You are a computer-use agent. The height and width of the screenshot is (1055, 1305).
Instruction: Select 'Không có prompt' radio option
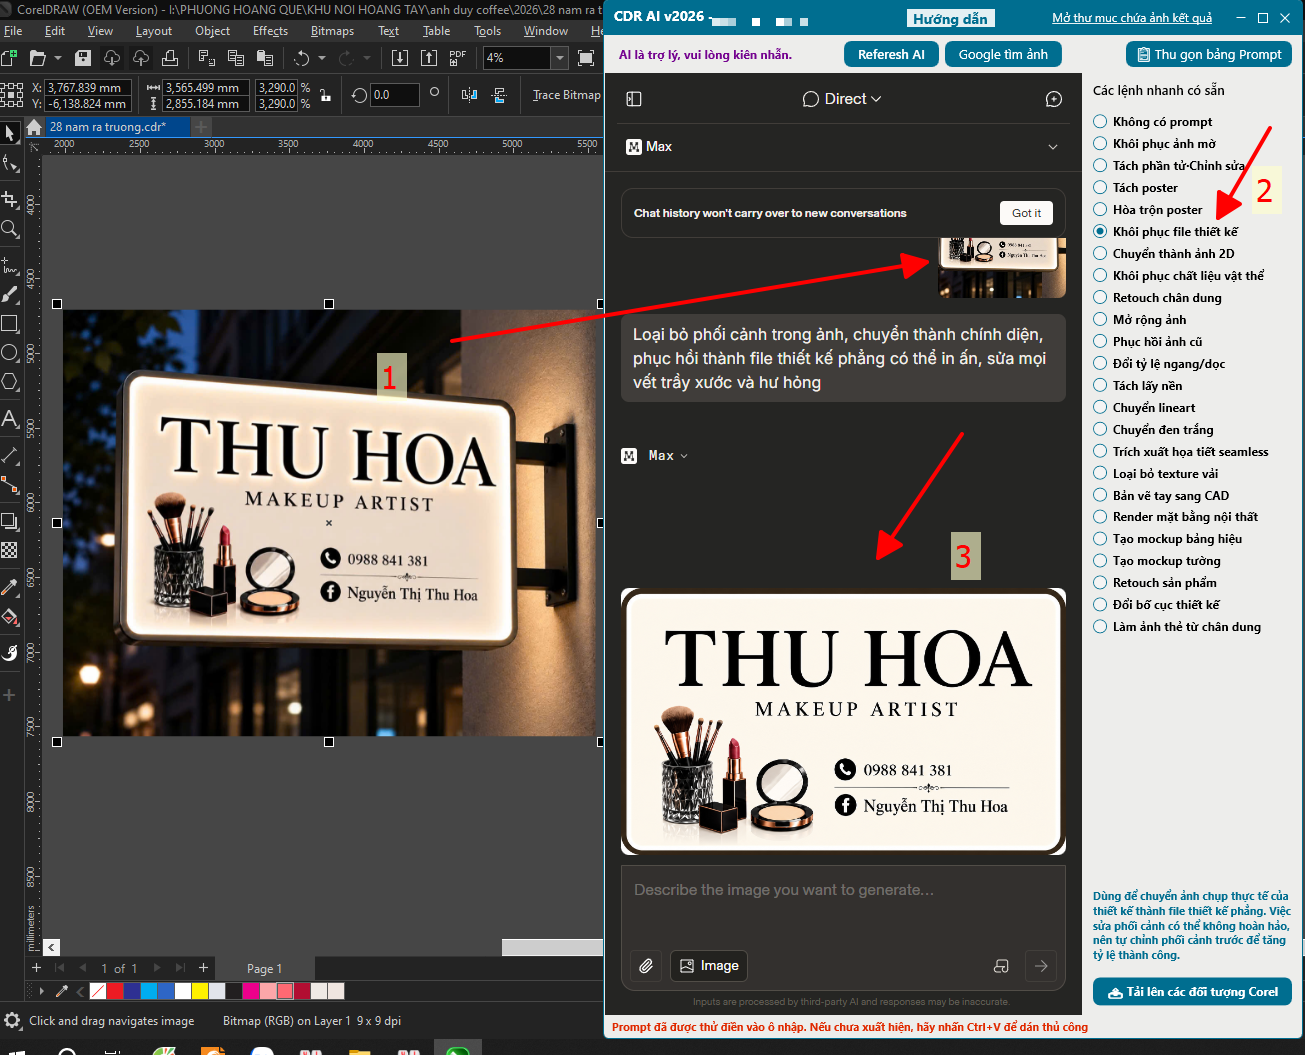(1100, 122)
